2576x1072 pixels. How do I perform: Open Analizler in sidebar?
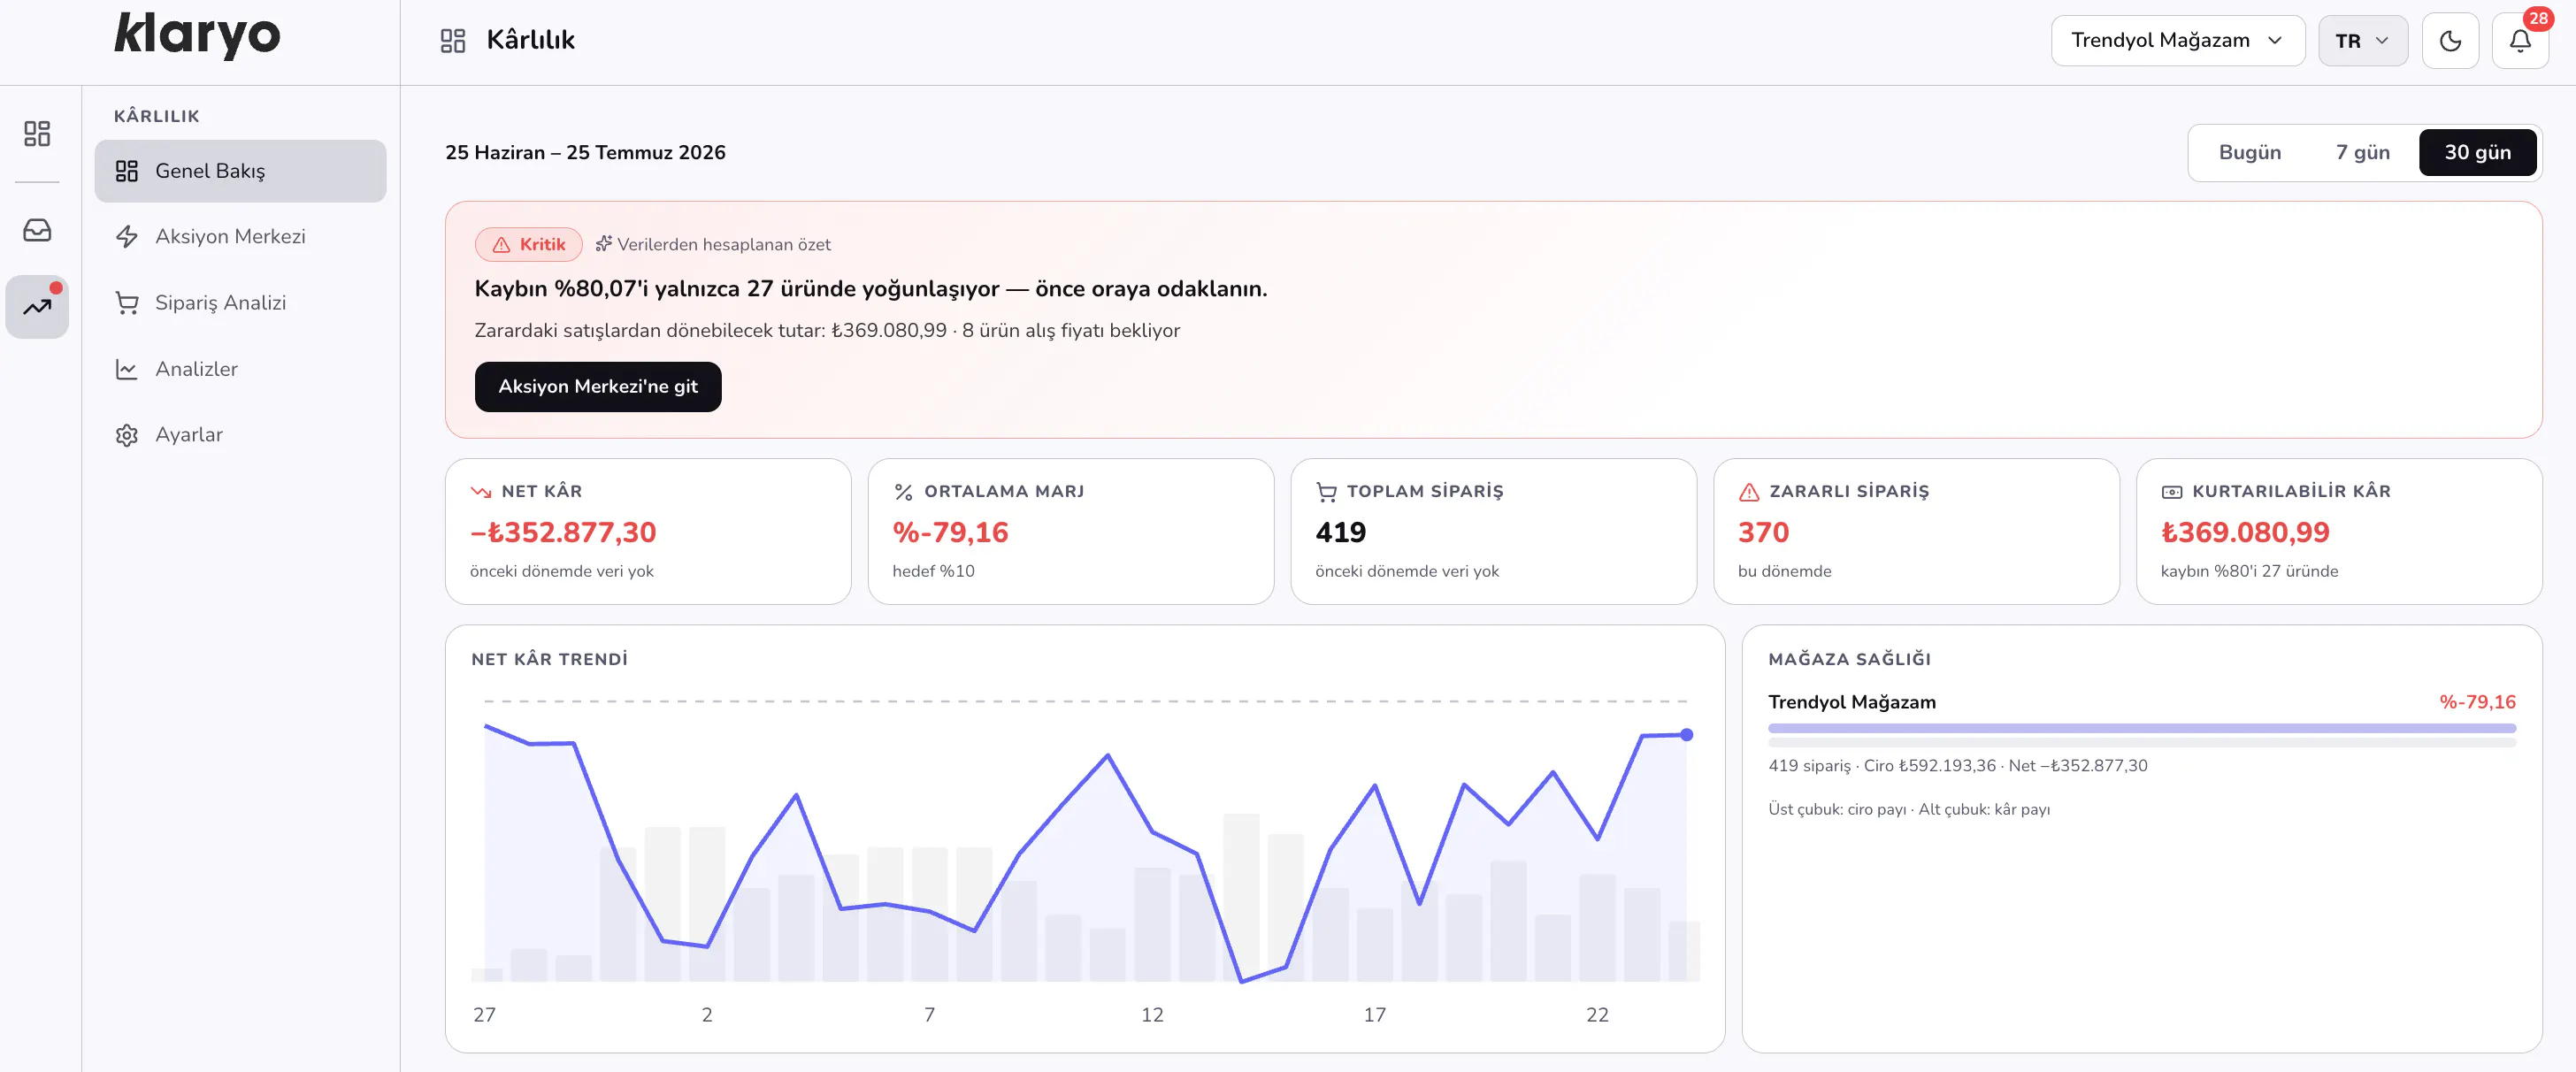240,369
